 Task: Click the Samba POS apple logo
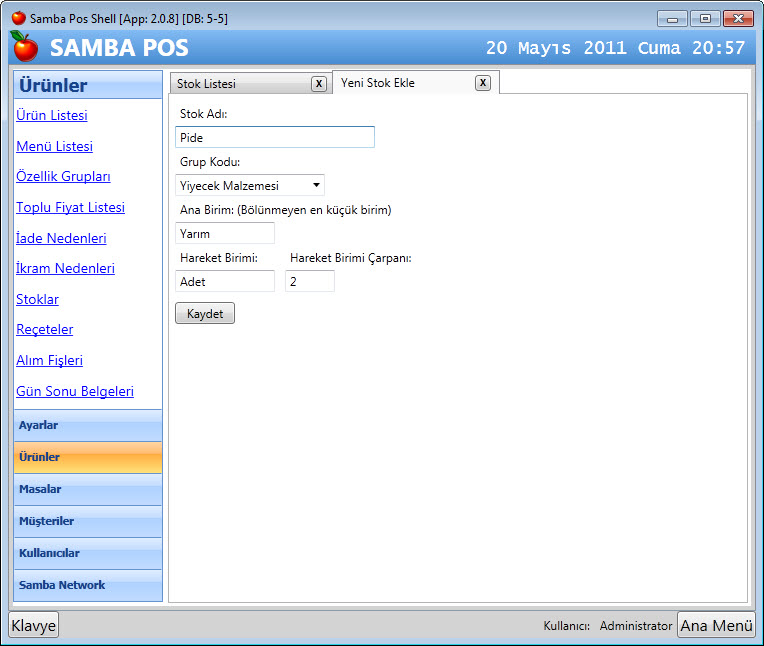24,46
